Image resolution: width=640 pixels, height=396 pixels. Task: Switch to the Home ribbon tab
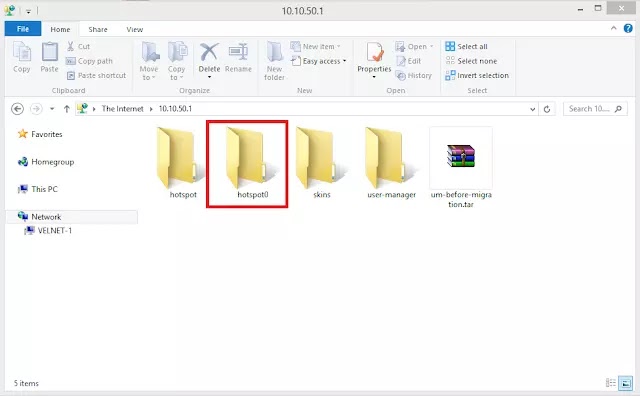click(60, 29)
